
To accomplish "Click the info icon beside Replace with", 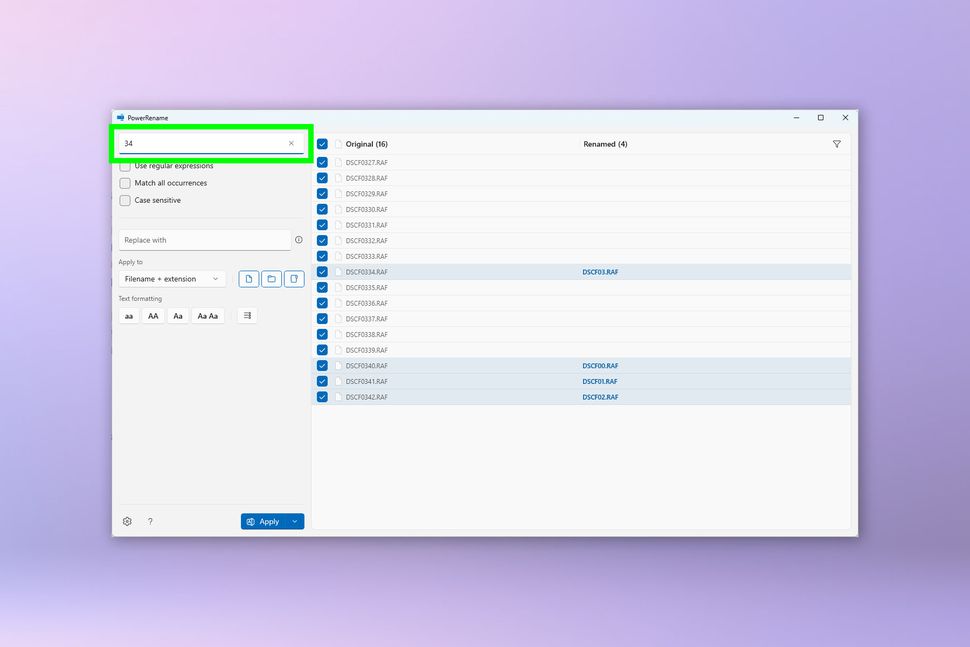I will click(x=298, y=239).
